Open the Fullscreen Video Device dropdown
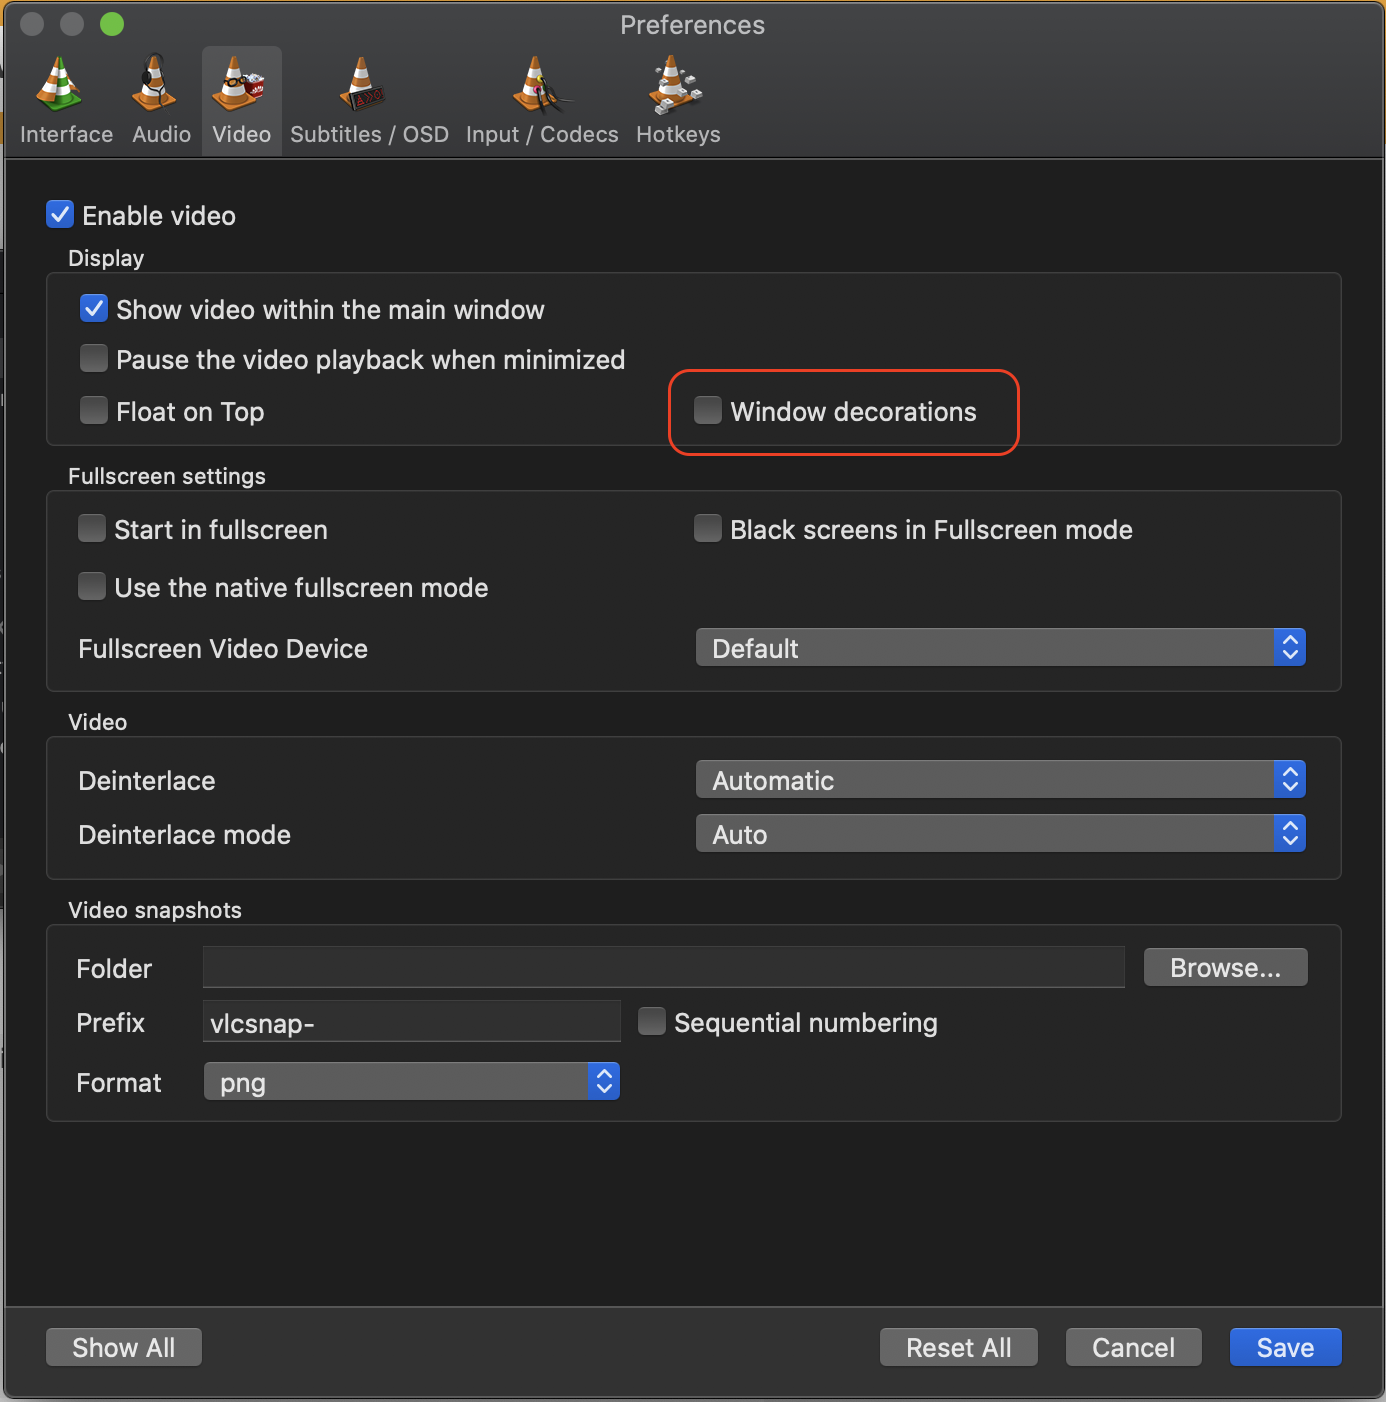This screenshot has width=1386, height=1402. coord(1000,648)
